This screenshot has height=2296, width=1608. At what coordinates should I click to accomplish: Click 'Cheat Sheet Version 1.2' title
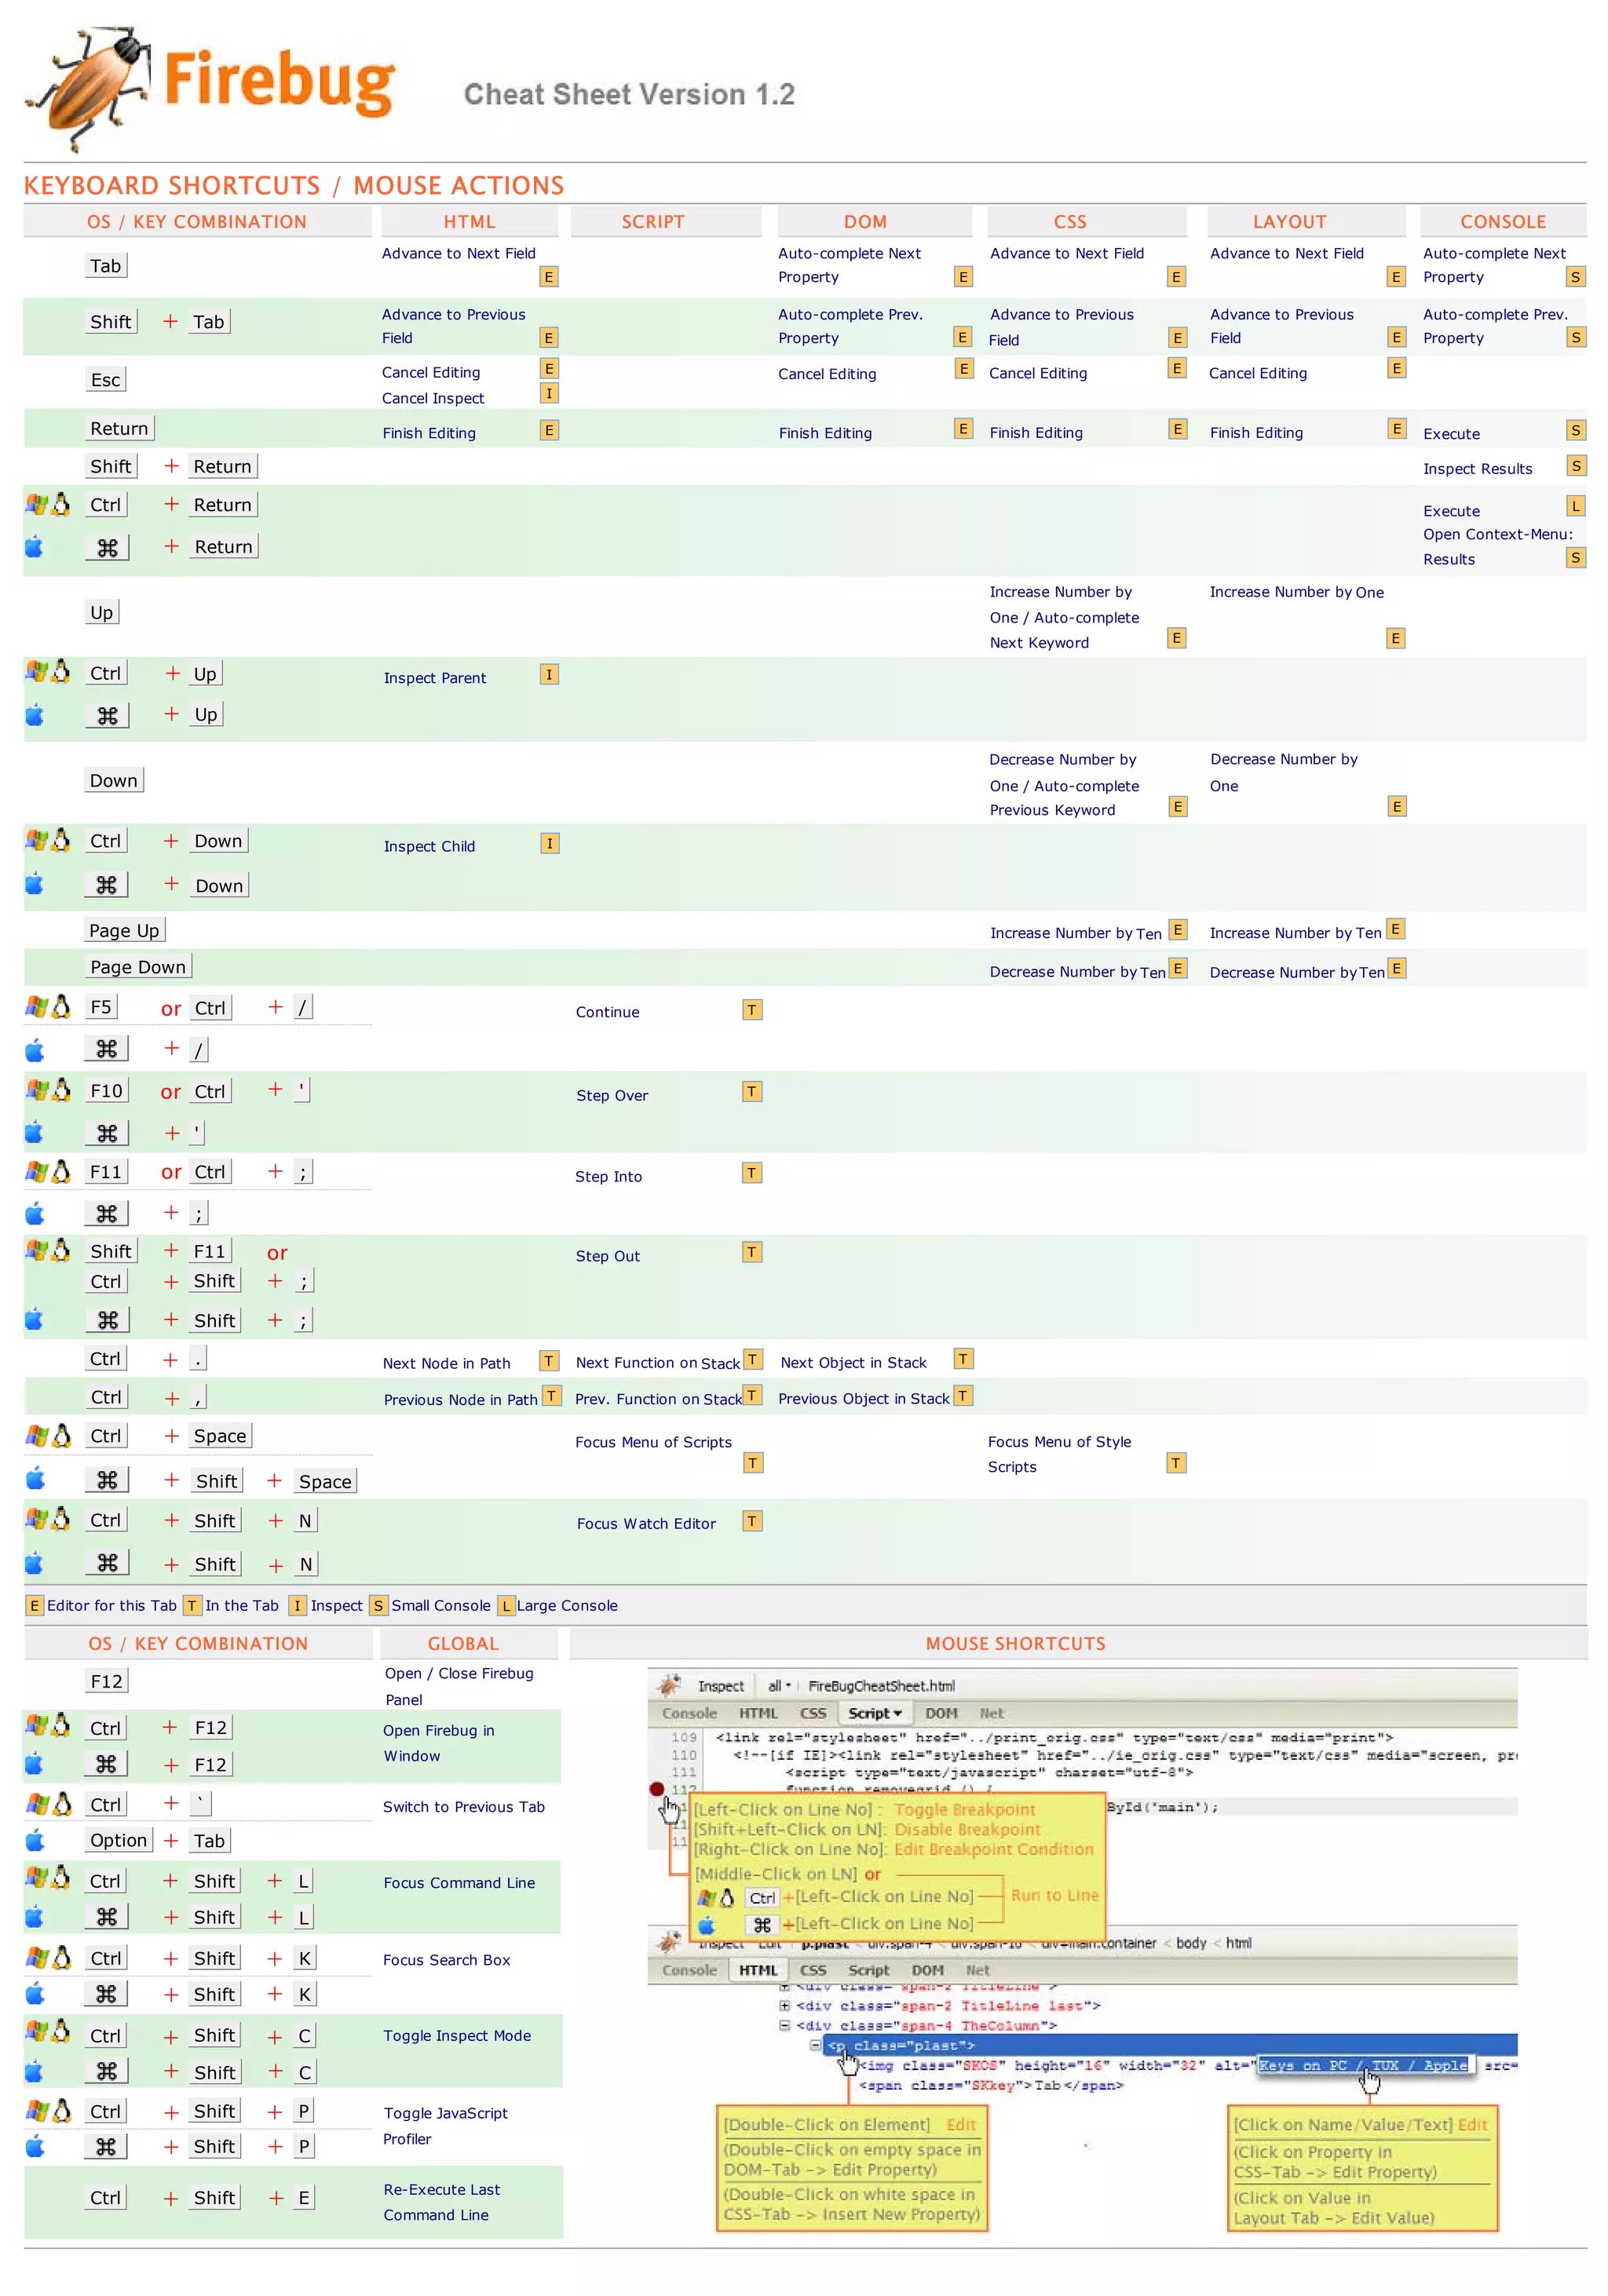click(629, 94)
